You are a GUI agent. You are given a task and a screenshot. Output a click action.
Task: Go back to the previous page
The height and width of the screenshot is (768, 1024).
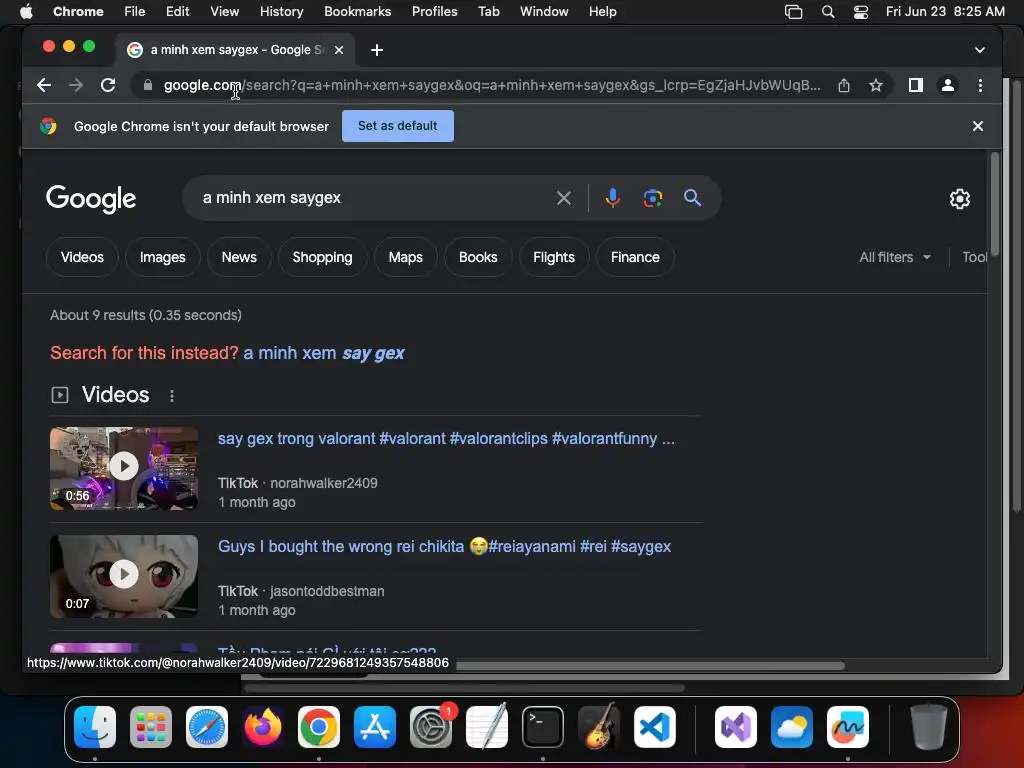point(44,85)
